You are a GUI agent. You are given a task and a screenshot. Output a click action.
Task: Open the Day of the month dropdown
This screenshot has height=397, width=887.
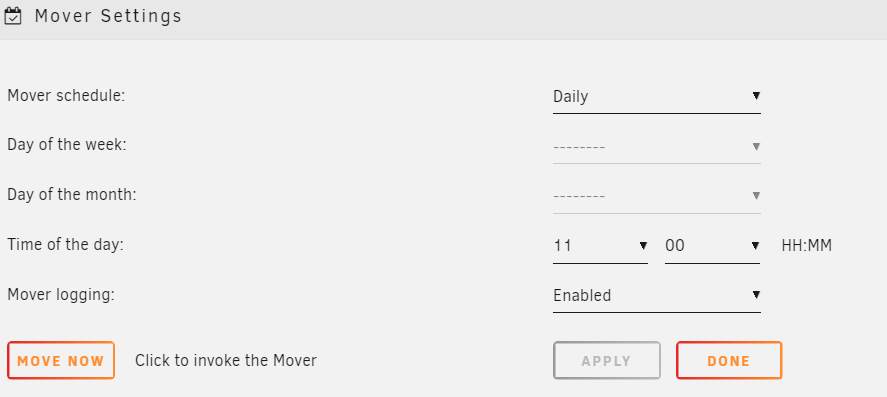click(x=657, y=196)
